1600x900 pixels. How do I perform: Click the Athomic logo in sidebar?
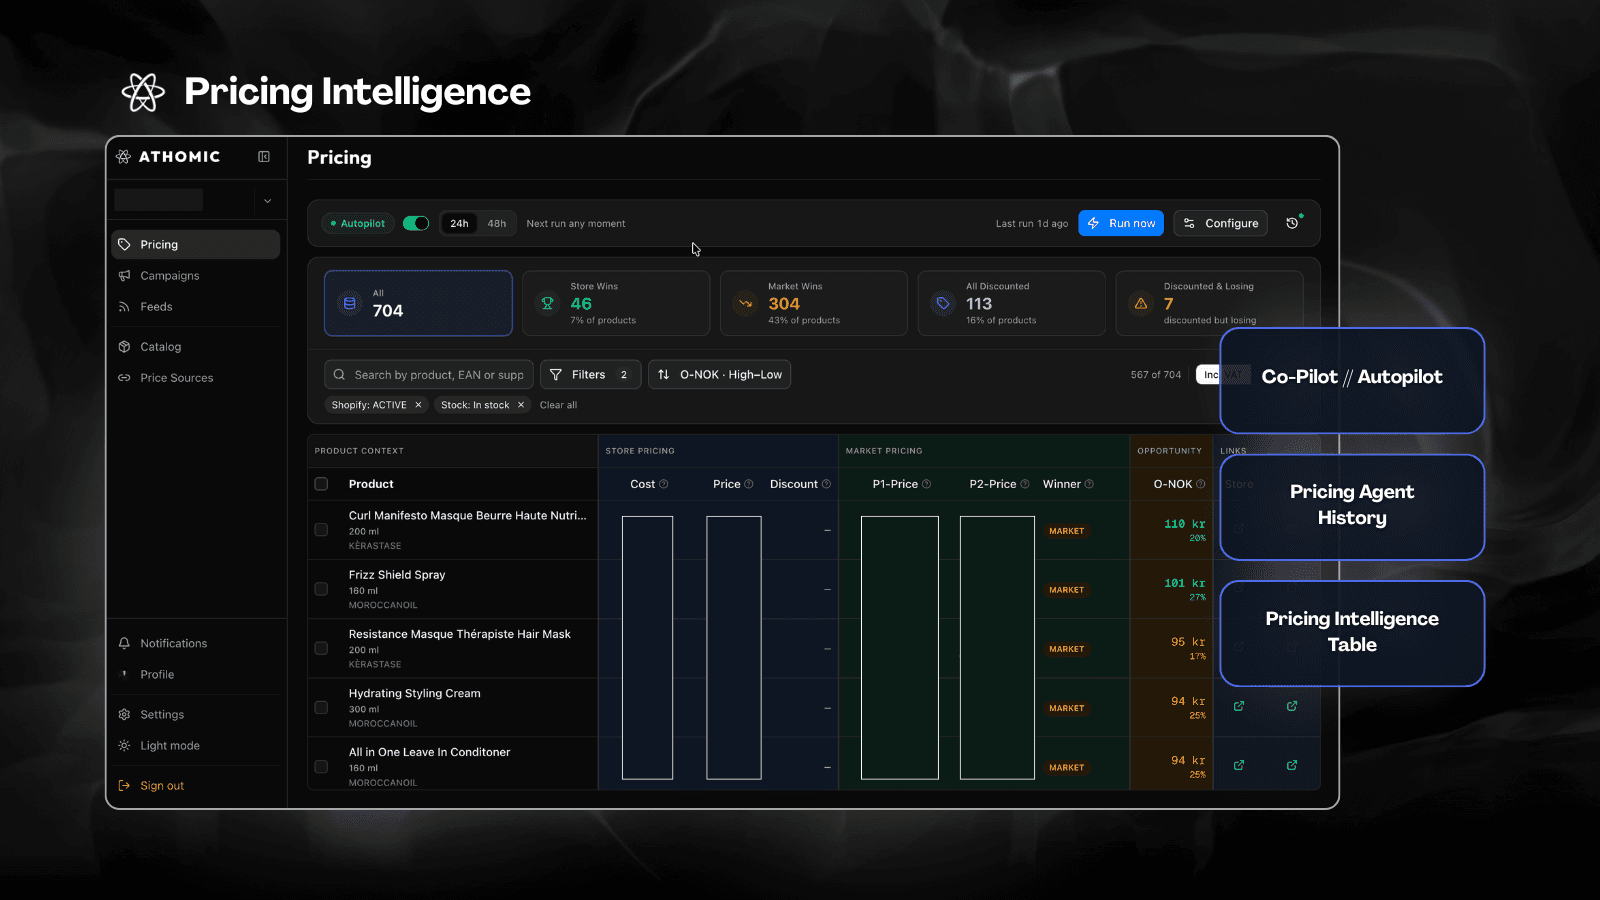tap(168, 157)
